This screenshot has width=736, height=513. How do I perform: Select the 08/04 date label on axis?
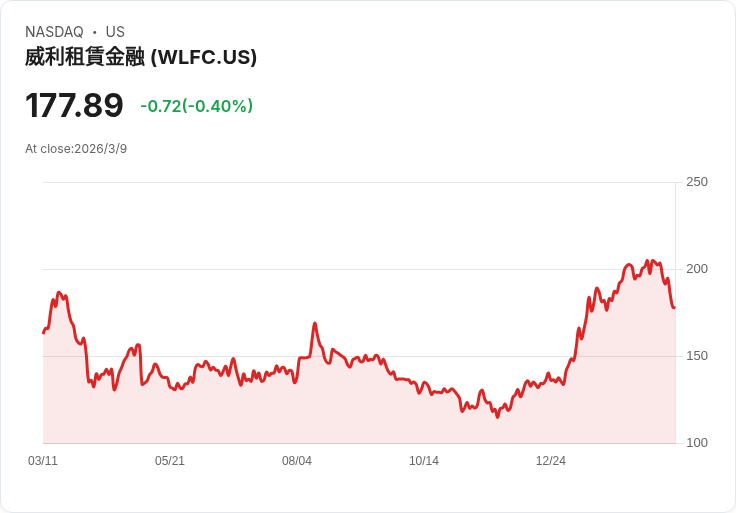coord(297,461)
